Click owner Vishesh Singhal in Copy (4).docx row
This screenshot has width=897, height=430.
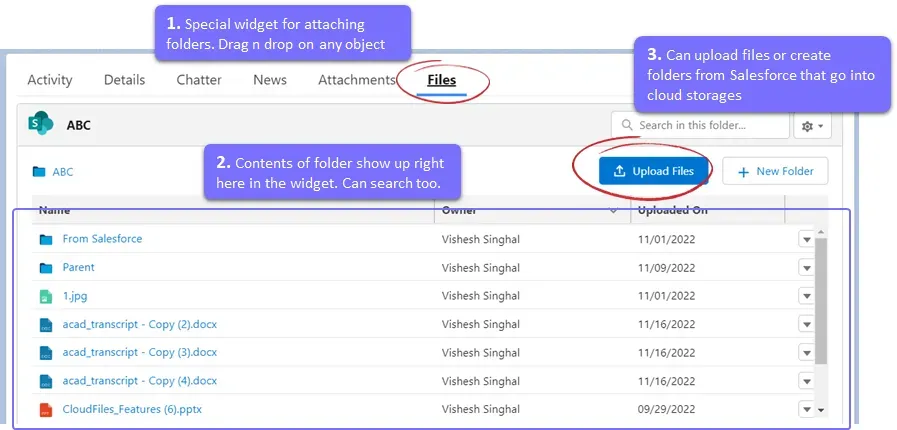(x=481, y=381)
